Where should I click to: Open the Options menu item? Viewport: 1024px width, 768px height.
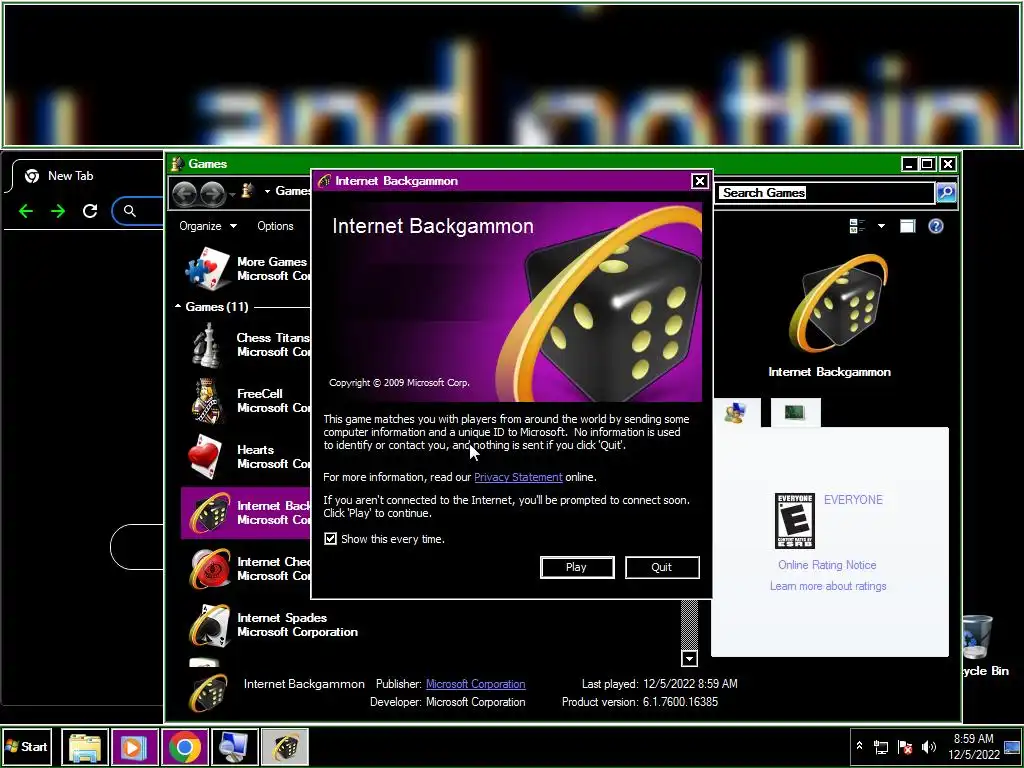(x=275, y=226)
